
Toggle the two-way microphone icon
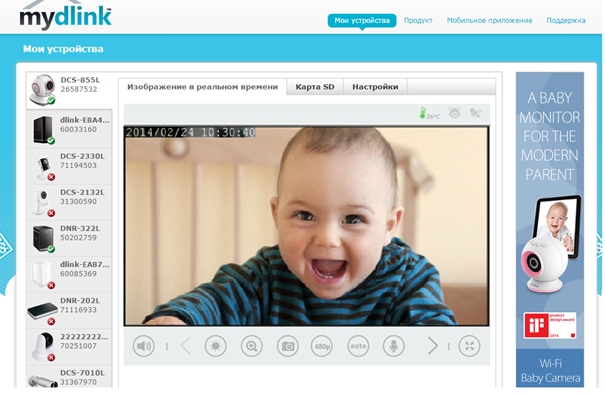pyautogui.click(x=394, y=346)
